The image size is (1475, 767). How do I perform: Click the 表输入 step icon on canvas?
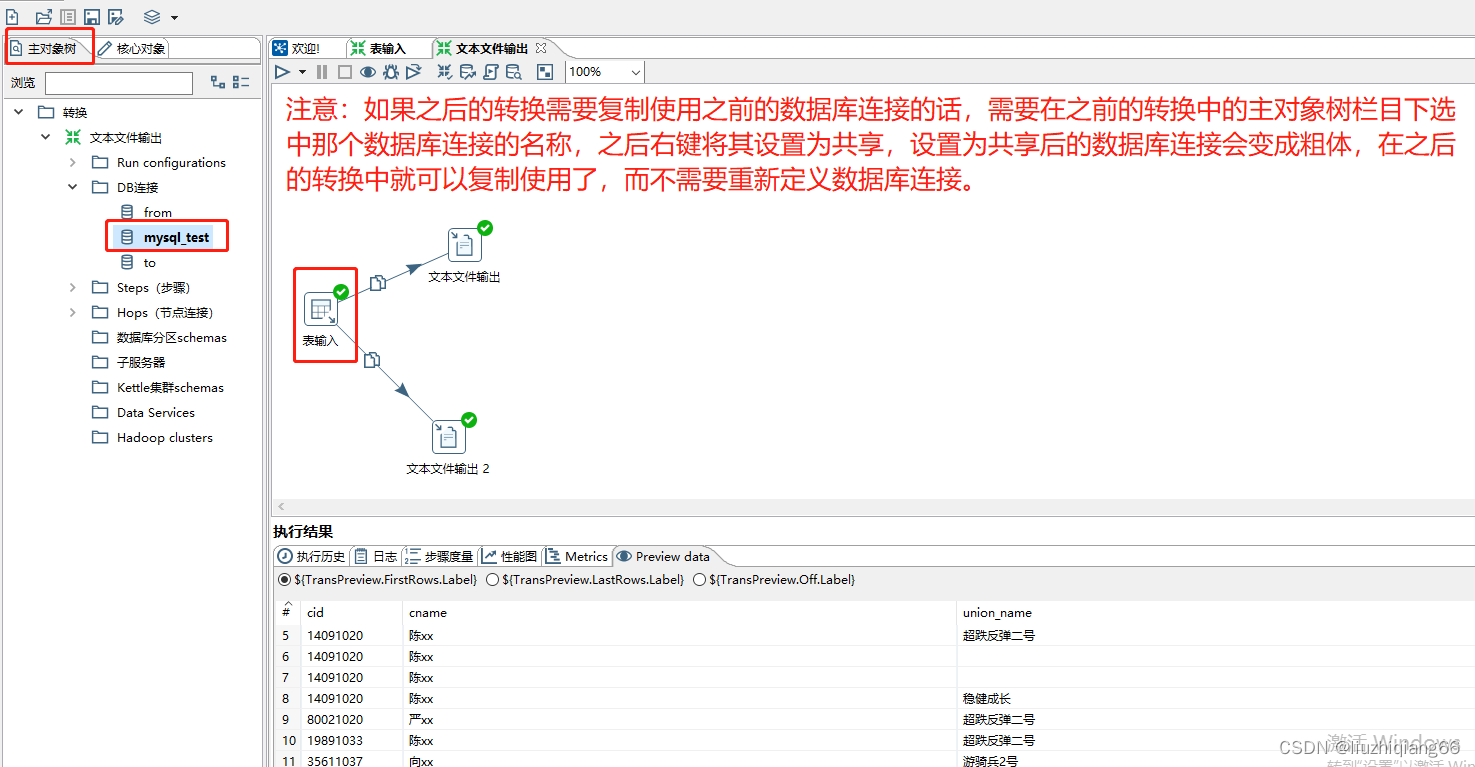tap(321, 309)
